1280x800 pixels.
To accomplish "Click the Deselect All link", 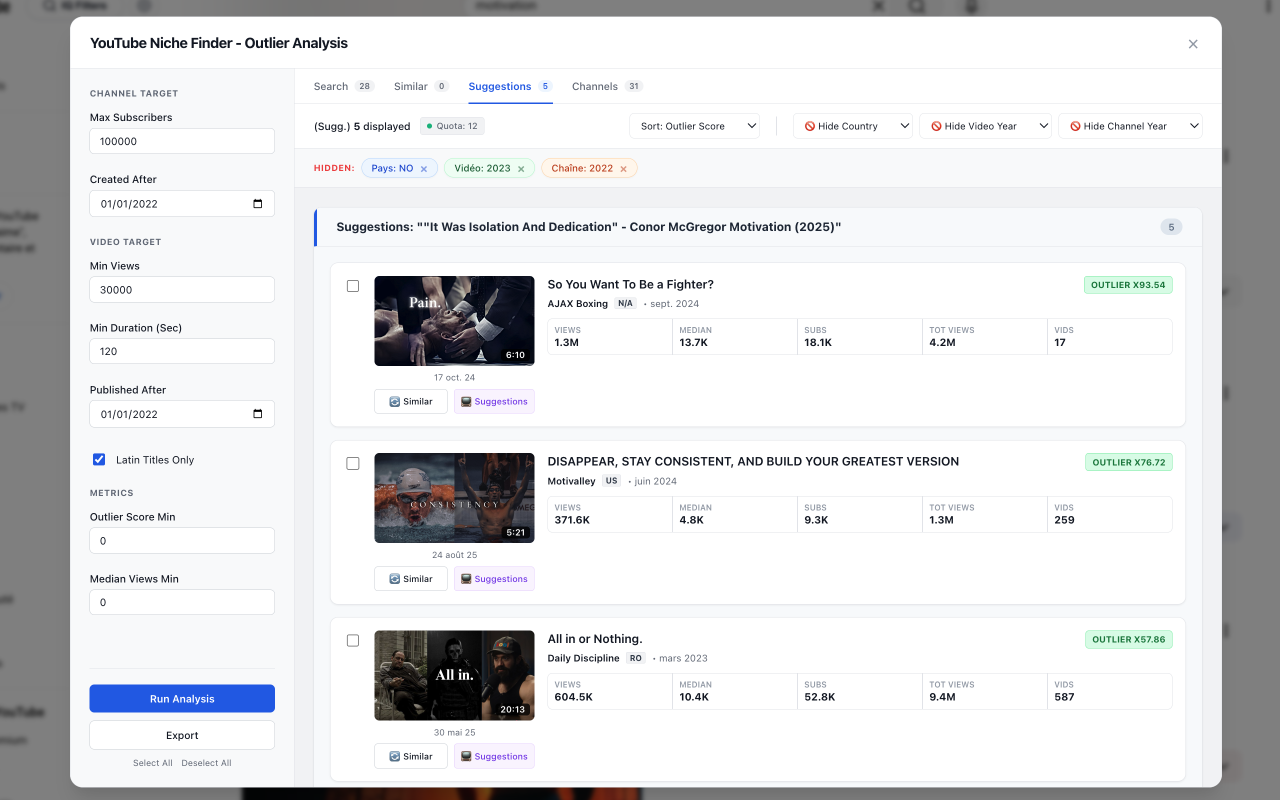I will coord(206,763).
